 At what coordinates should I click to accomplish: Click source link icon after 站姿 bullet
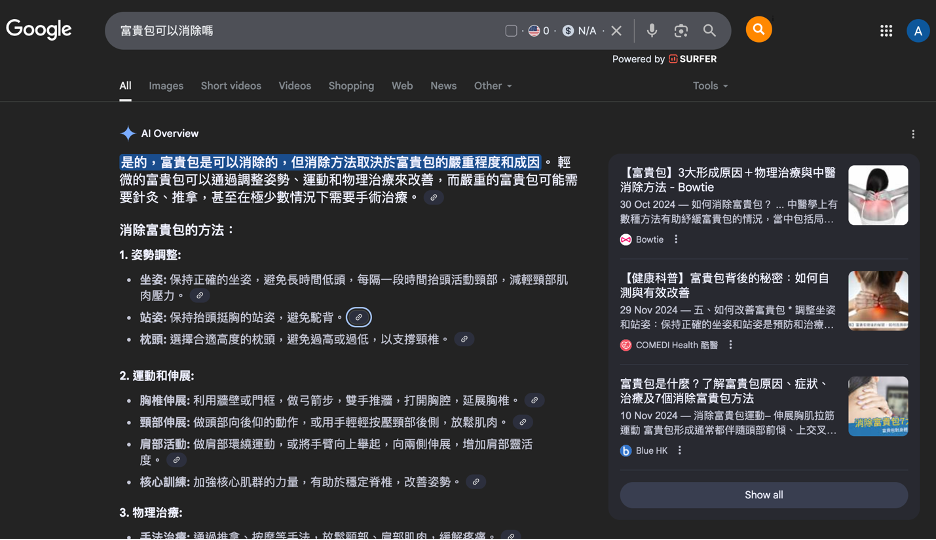pyautogui.click(x=359, y=317)
